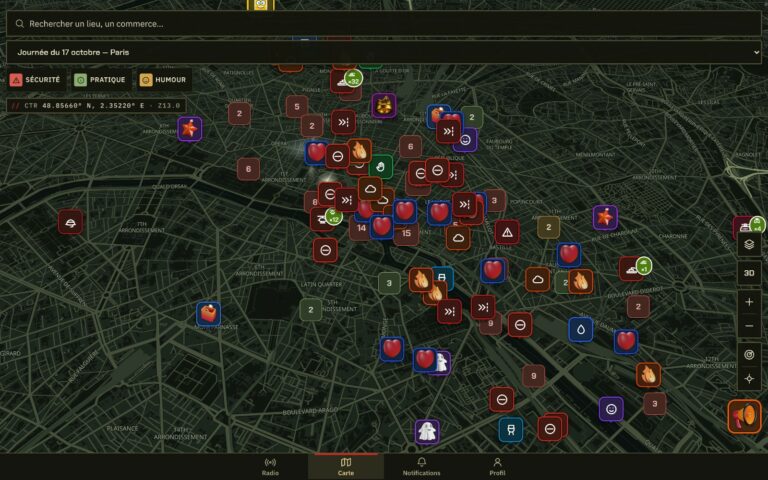Open the orange megaphone report button

[744, 416]
